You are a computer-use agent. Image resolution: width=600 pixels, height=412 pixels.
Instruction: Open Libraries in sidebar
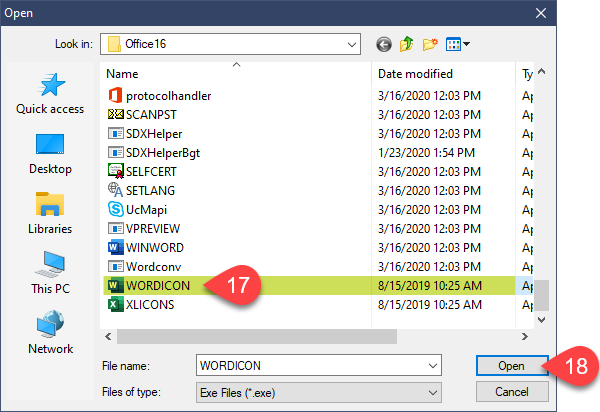coord(50,213)
